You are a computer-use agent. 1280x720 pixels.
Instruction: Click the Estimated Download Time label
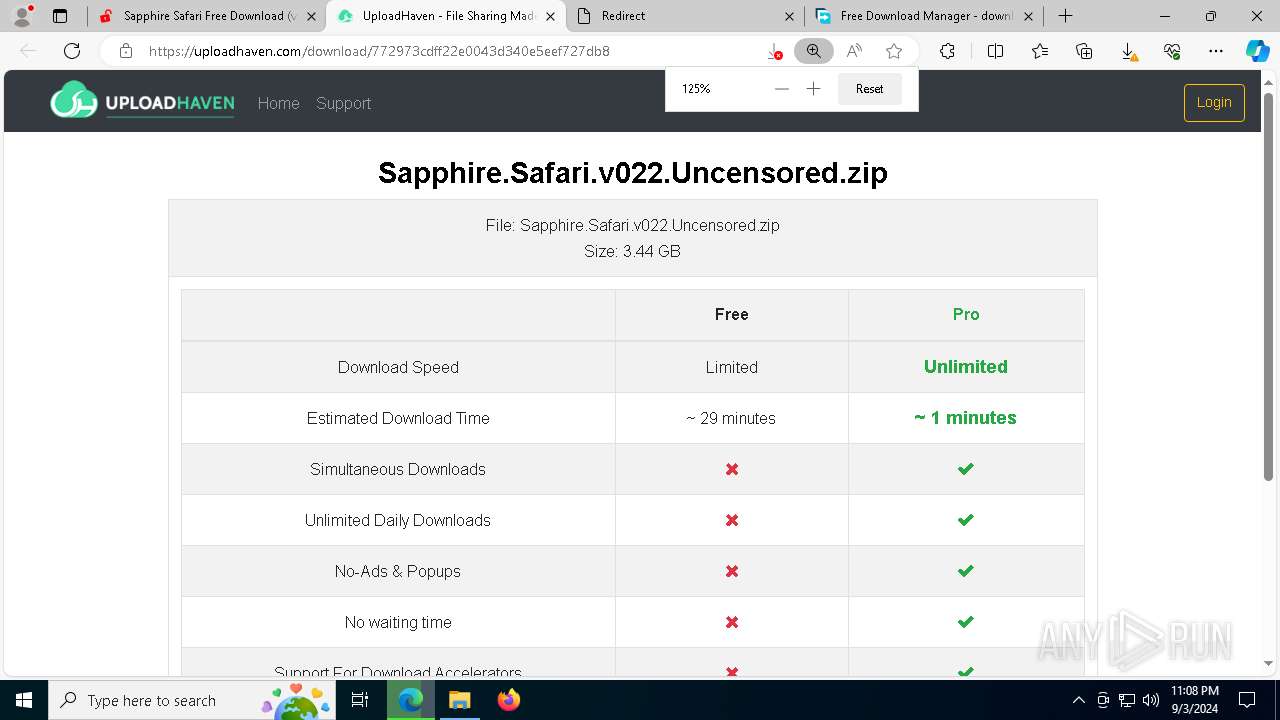pyautogui.click(x=398, y=418)
